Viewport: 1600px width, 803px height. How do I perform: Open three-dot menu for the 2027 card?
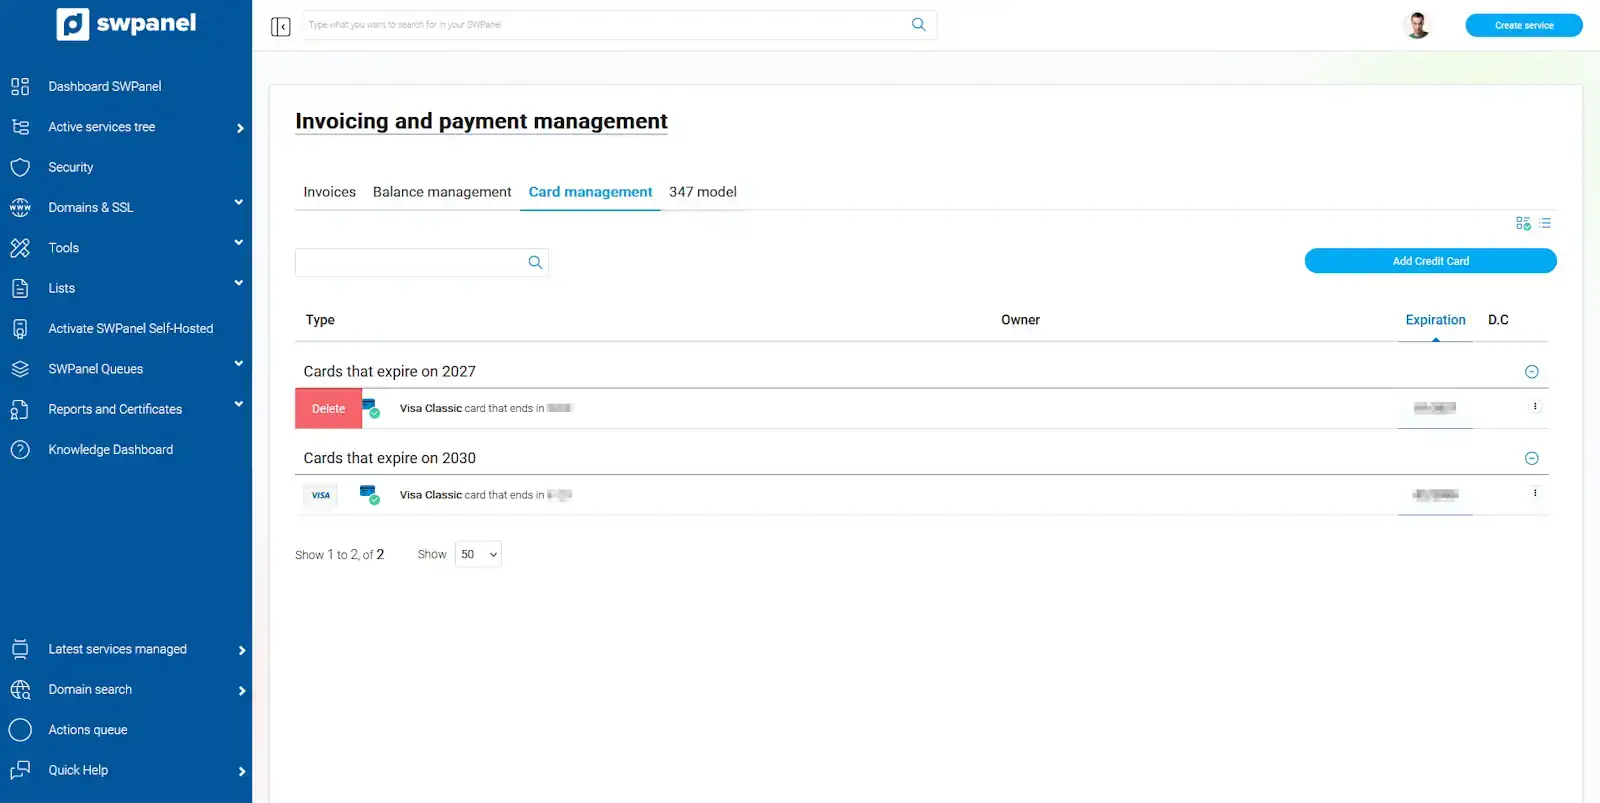[1535, 406]
